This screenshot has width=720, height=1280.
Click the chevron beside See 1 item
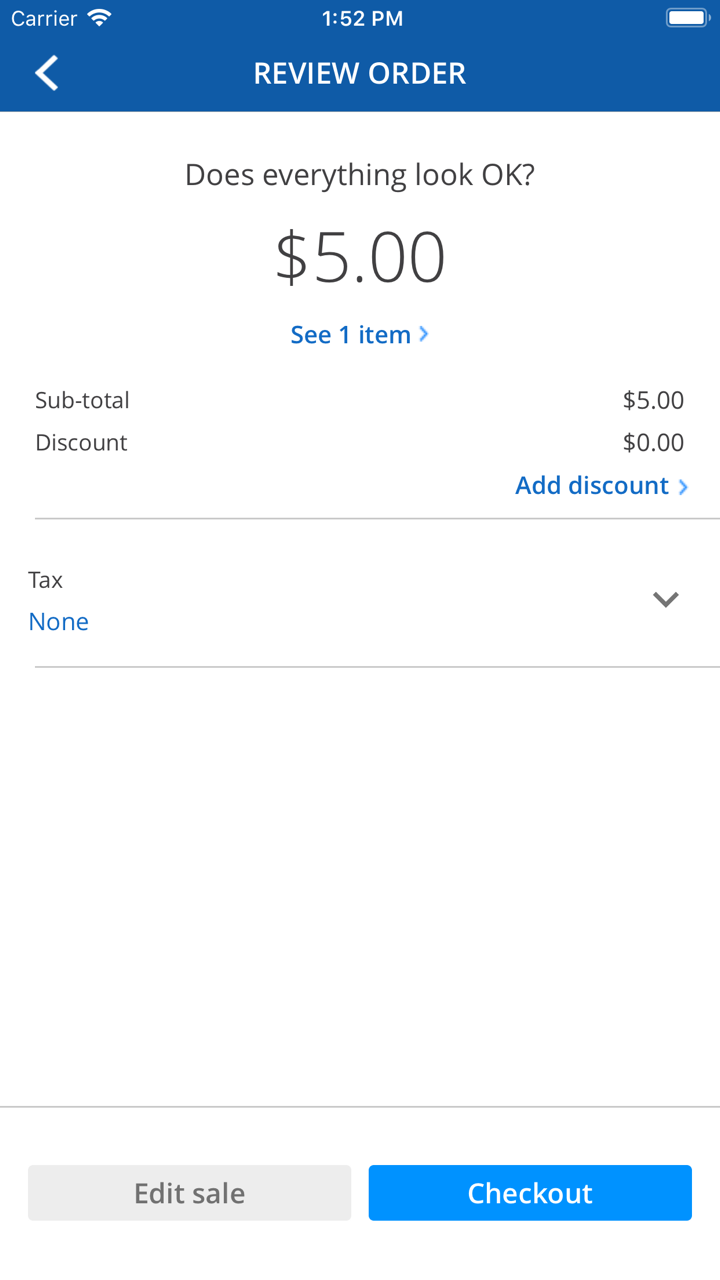click(x=424, y=334)
